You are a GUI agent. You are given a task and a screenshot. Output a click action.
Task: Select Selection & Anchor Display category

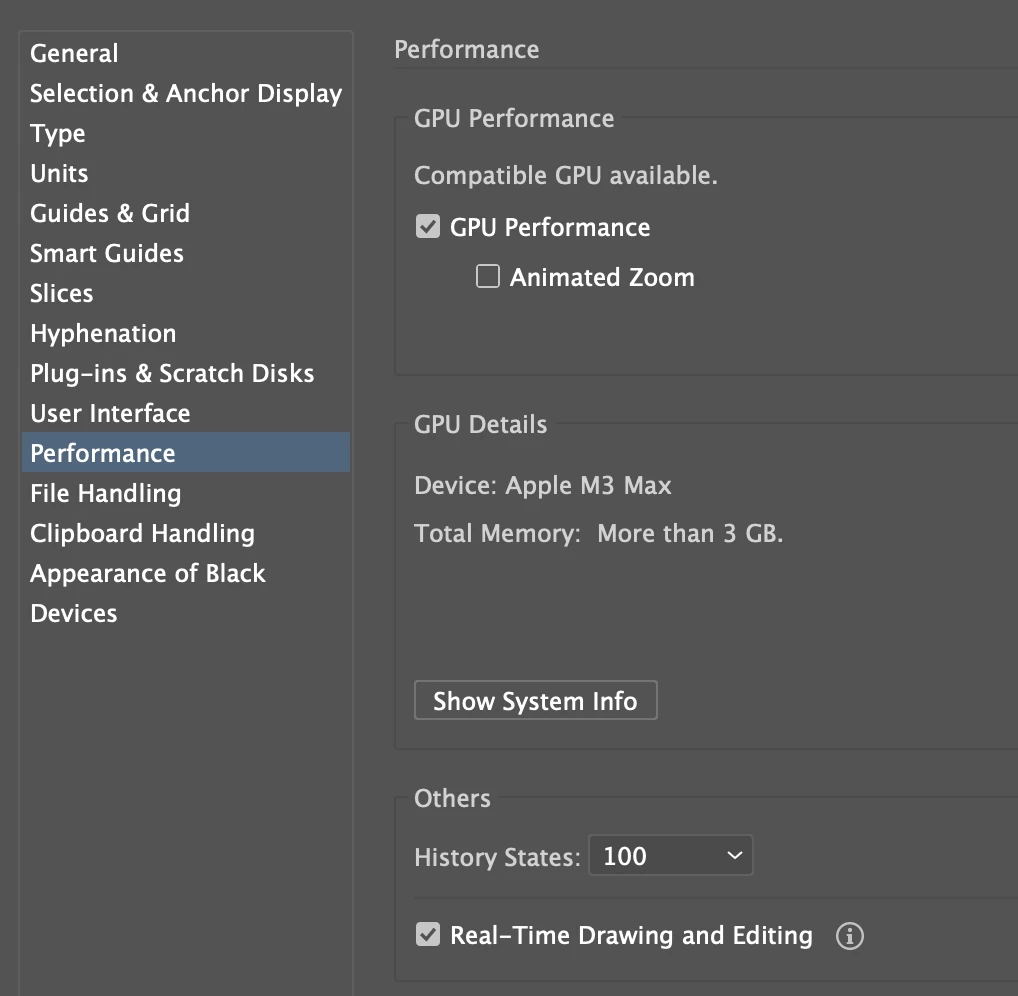pos(186,93)
